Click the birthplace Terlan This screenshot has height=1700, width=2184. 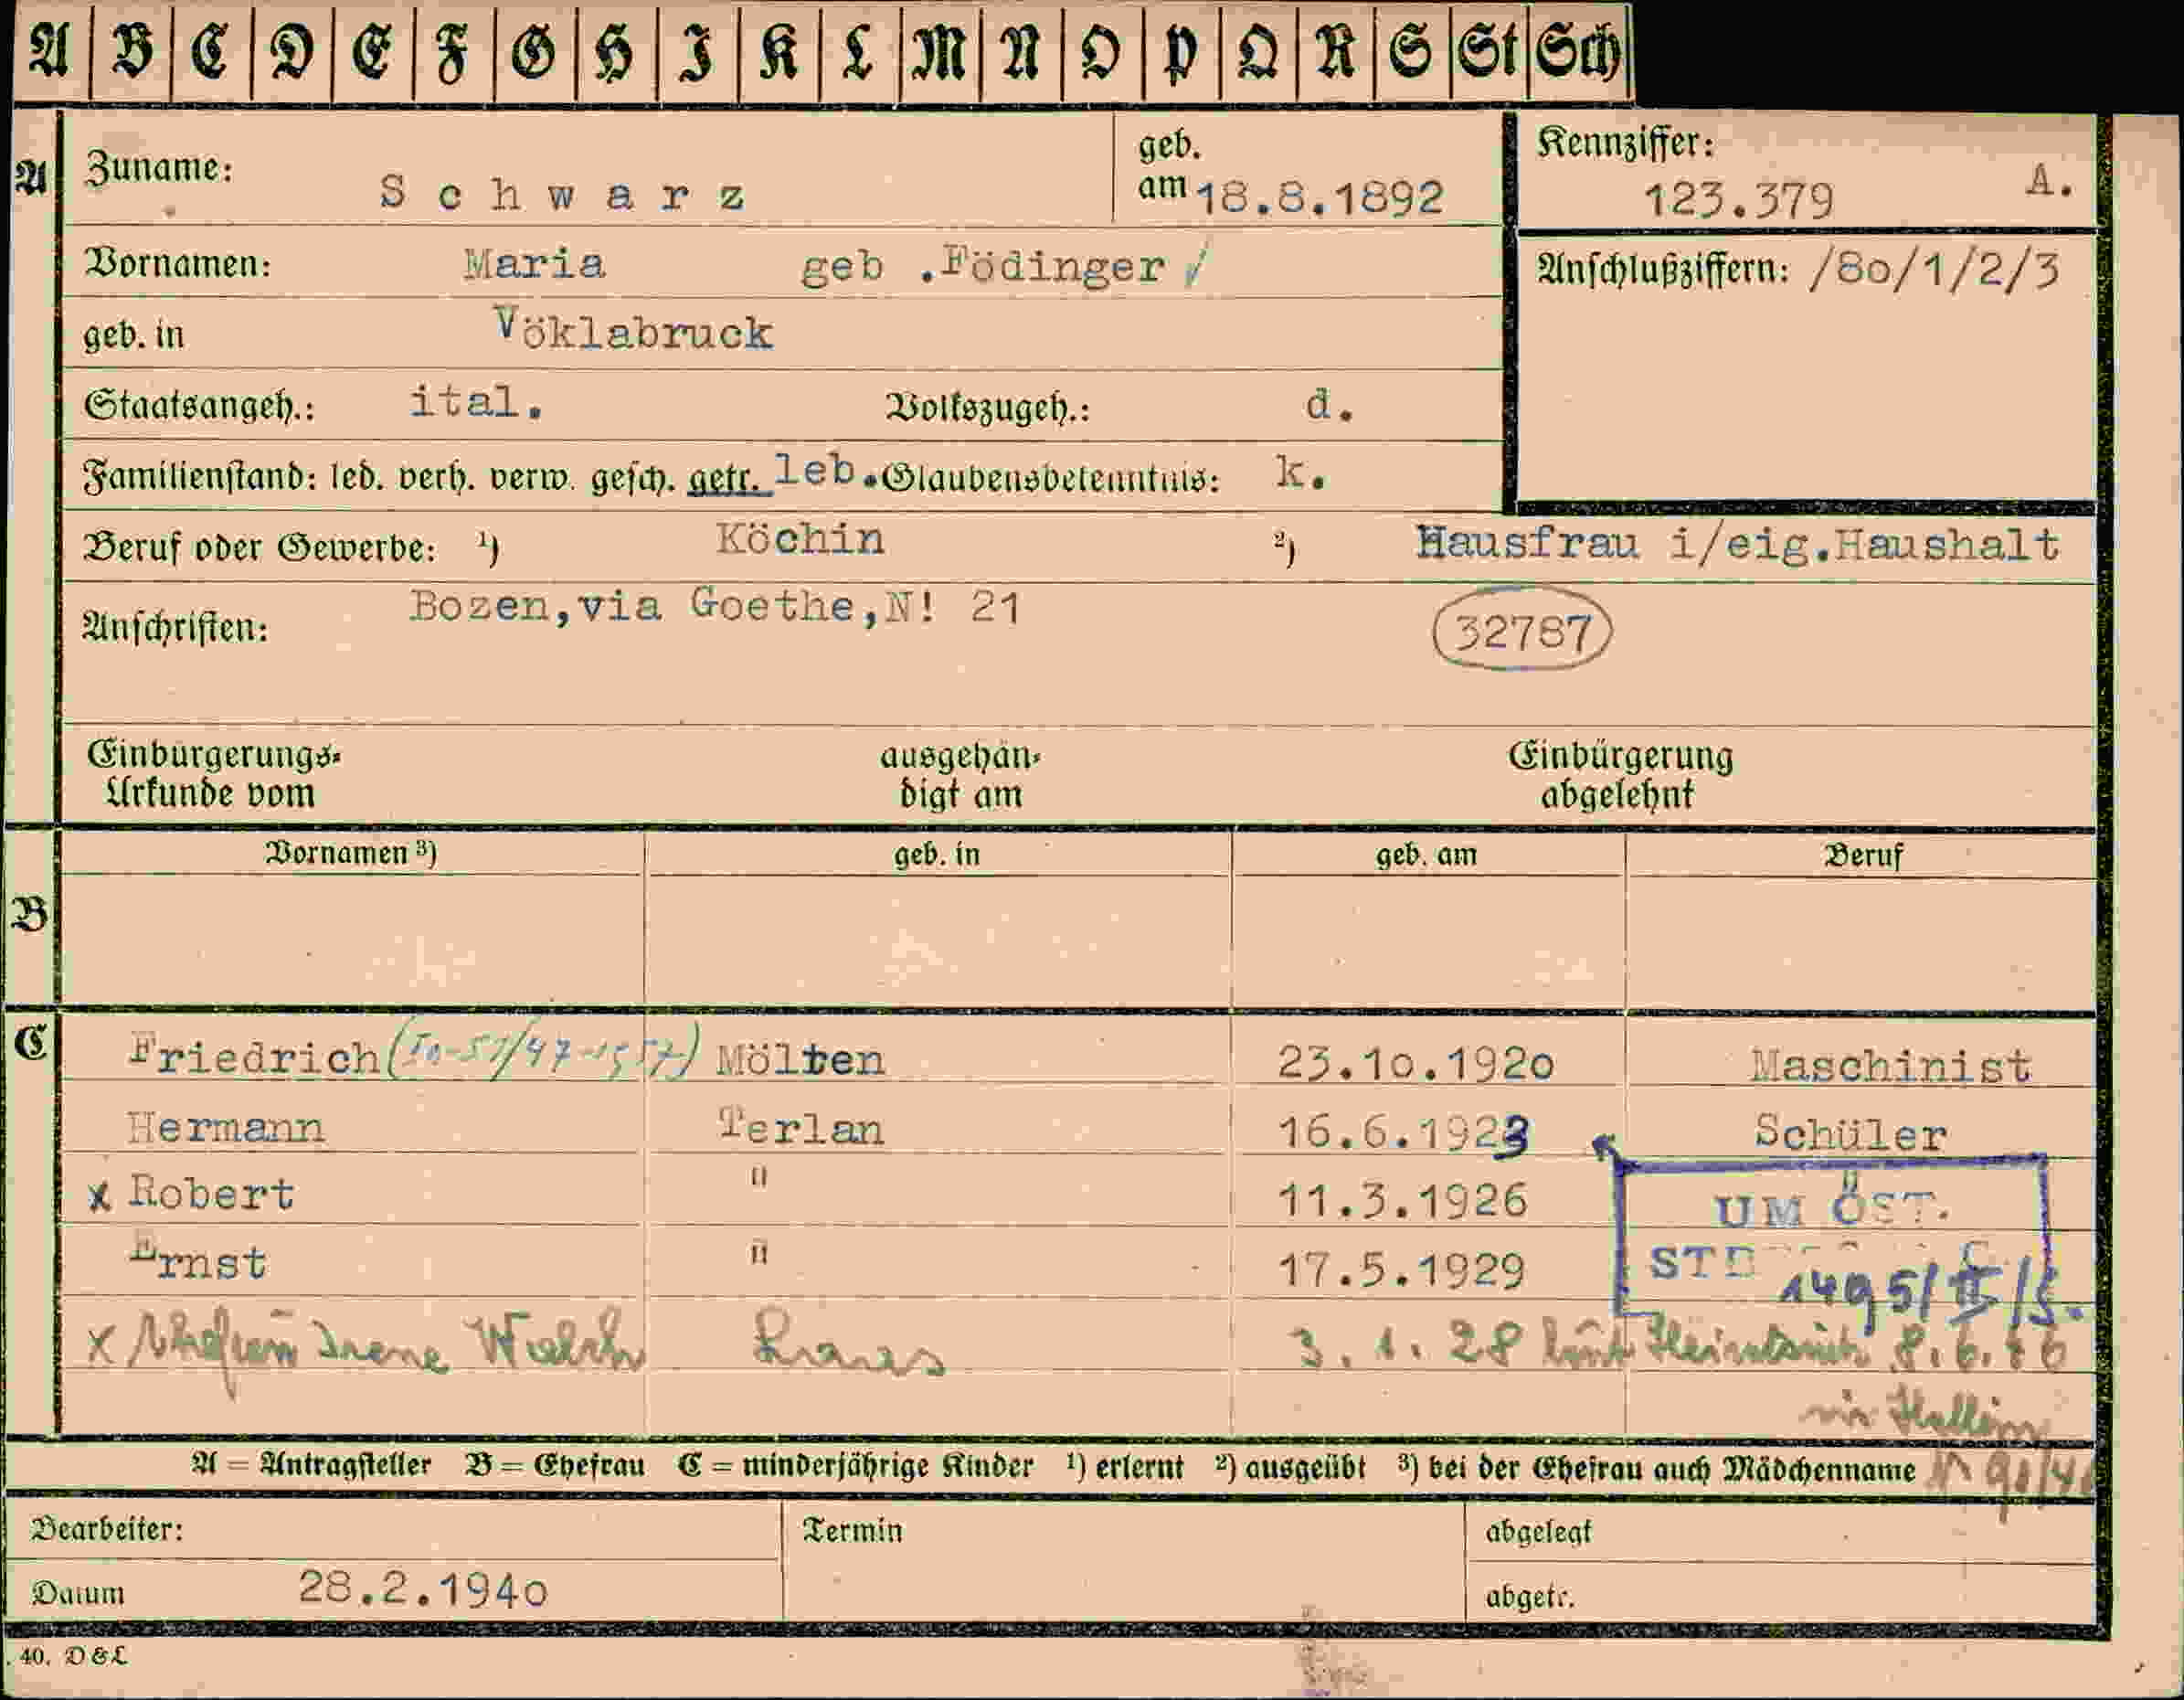[x=802, y=1127]
